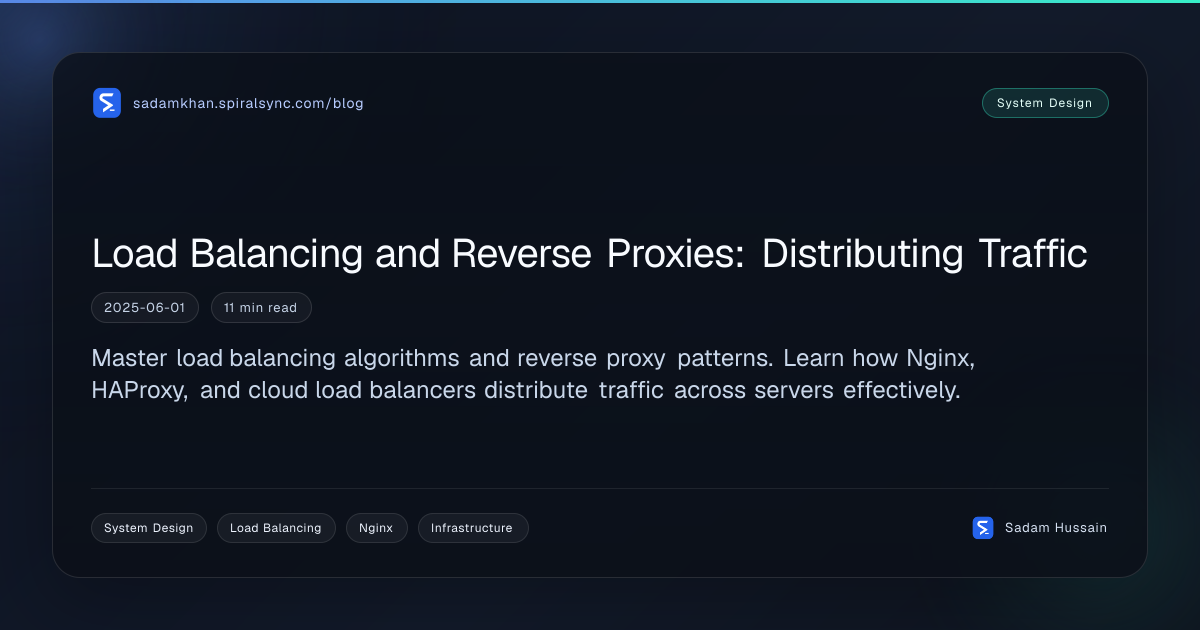Select the Load Balancing tag
This screenshot has width=1200, height=630.
pyautogui.click(x=276, y=528)
